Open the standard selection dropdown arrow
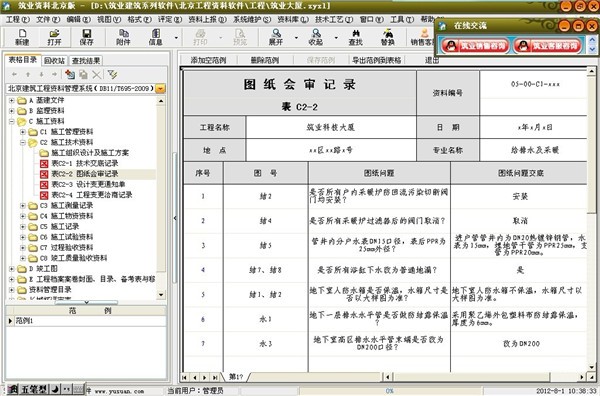600x396 pixels. coord(161,89)
